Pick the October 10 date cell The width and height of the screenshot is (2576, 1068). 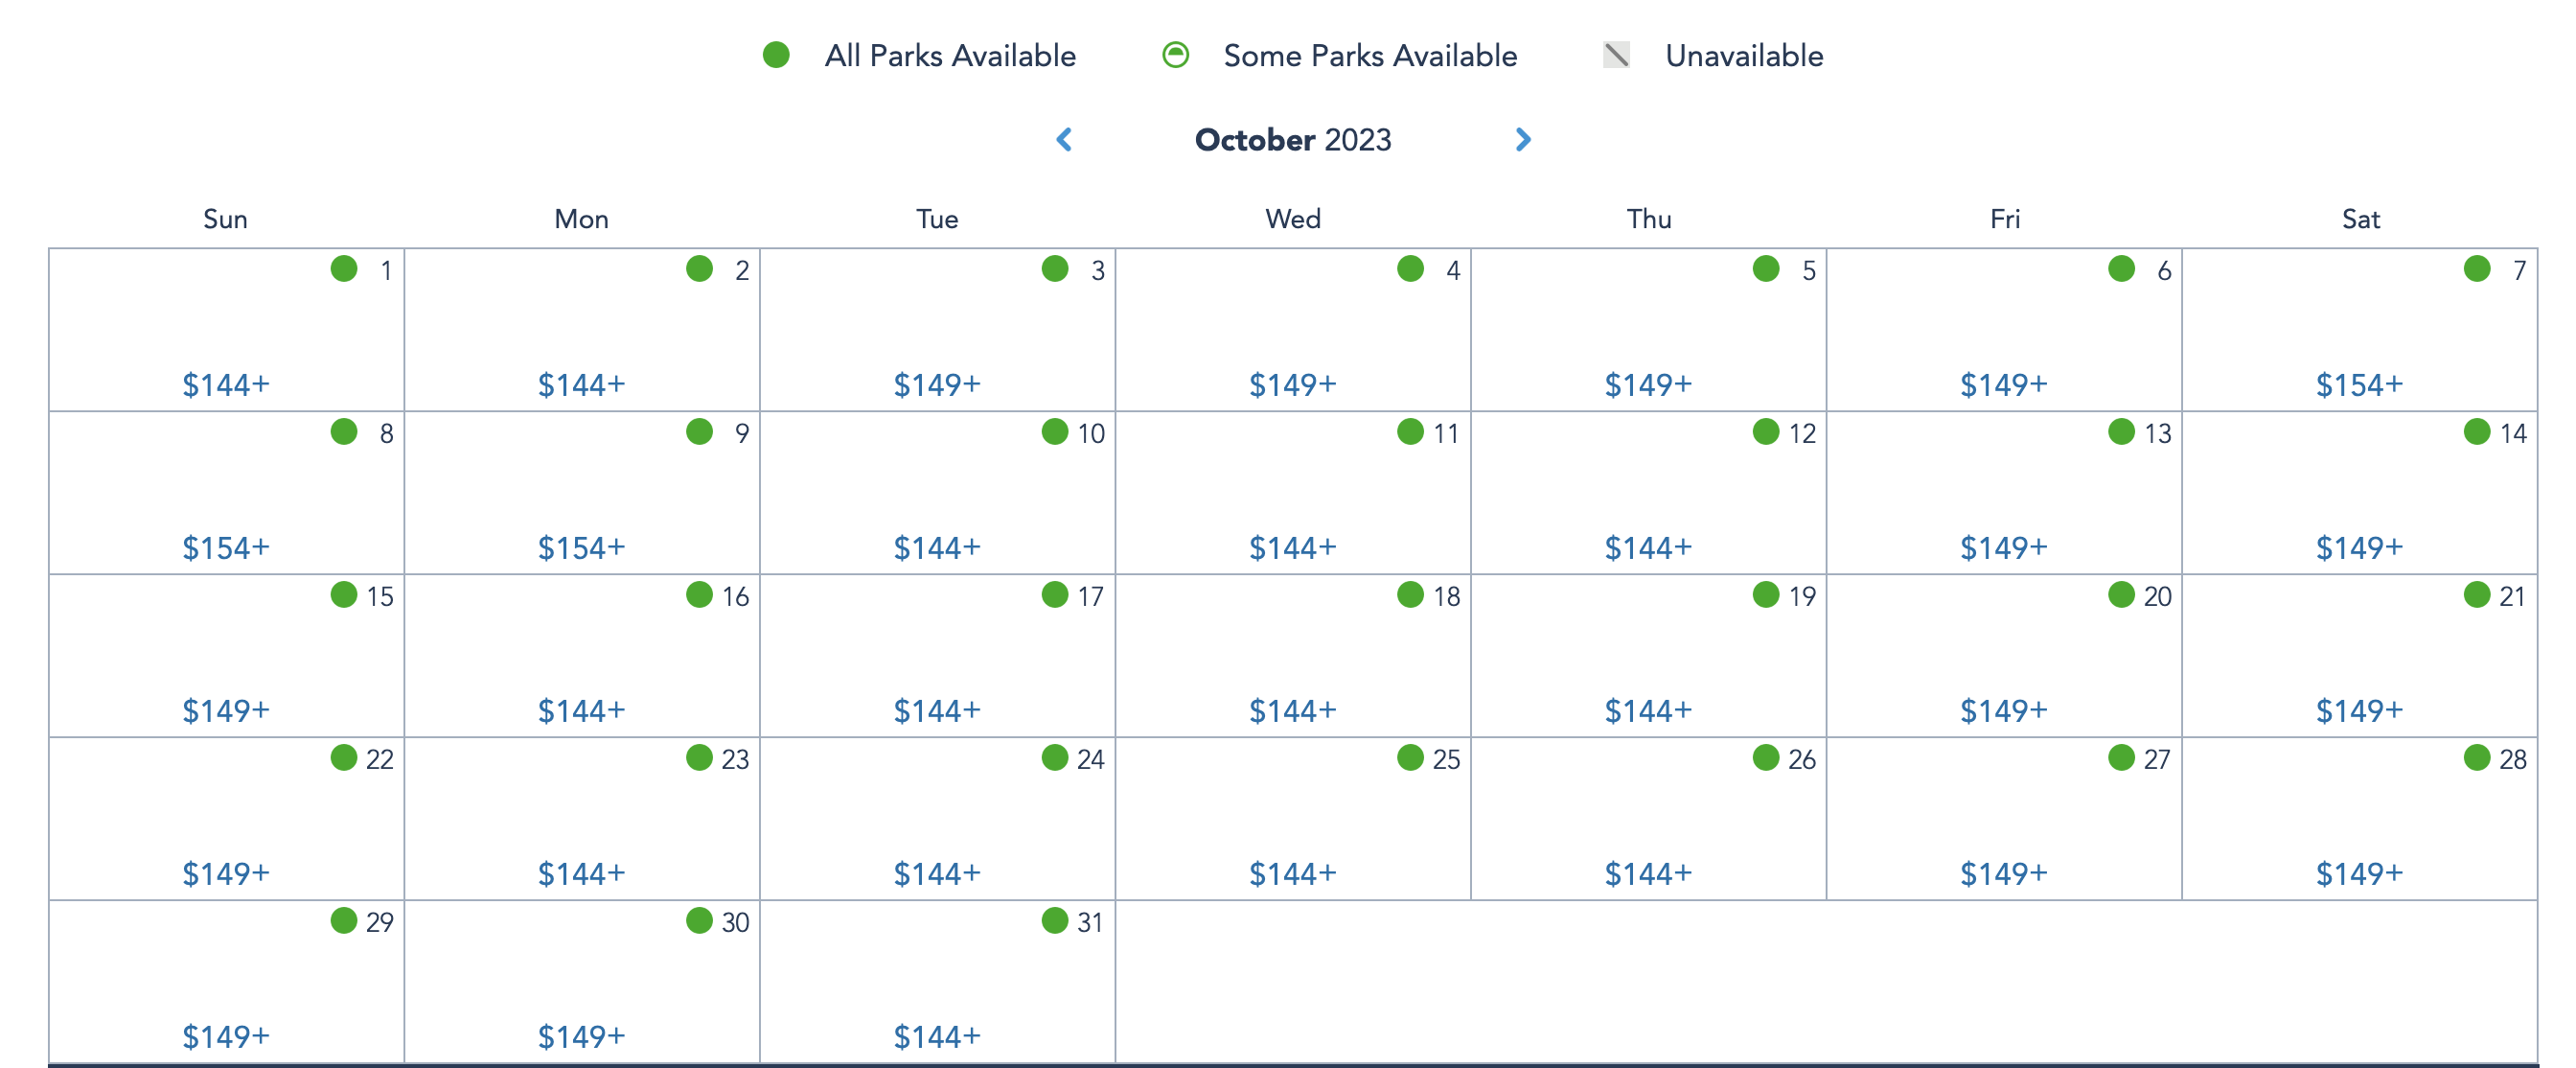(x=937, y=492)
